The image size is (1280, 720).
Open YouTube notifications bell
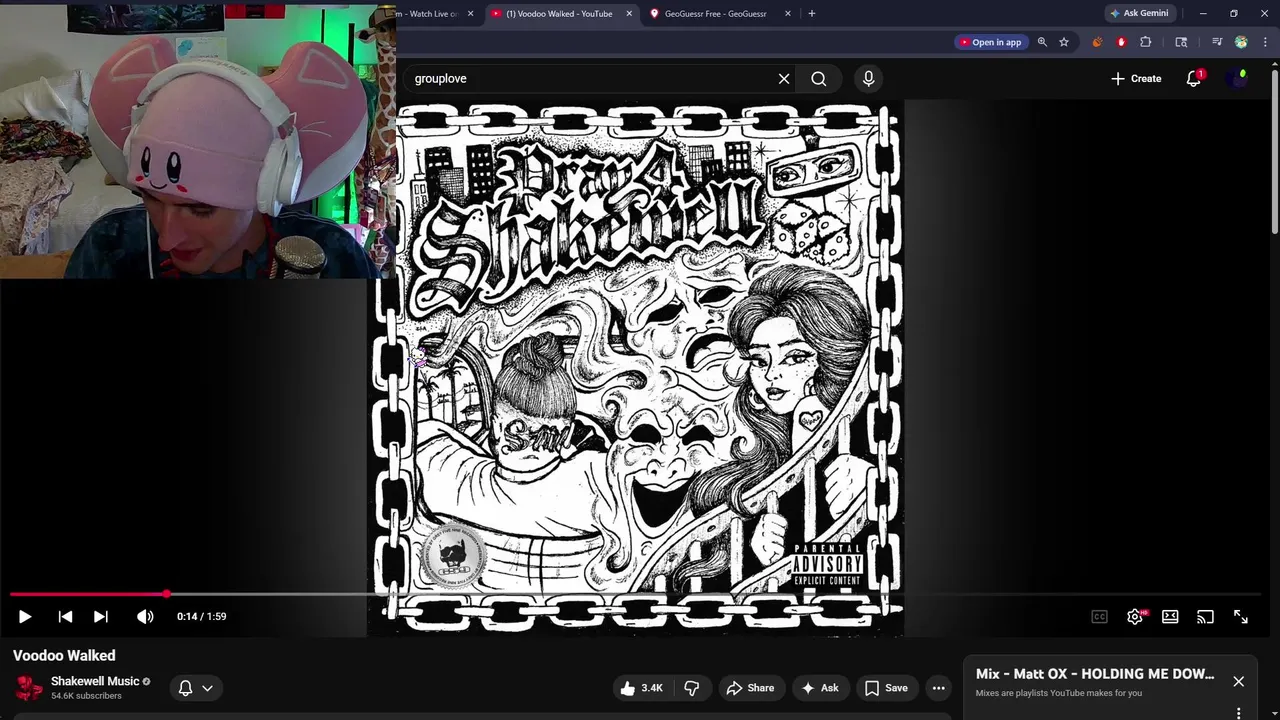pyautogui.click(x=1193, y=79)
